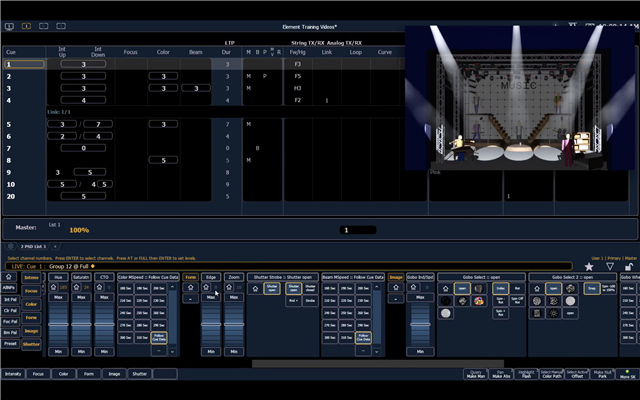Screen dimensions: 640x400
Task: Open the Focus softkey tab at bottom
Action: [x=38, y=374]
